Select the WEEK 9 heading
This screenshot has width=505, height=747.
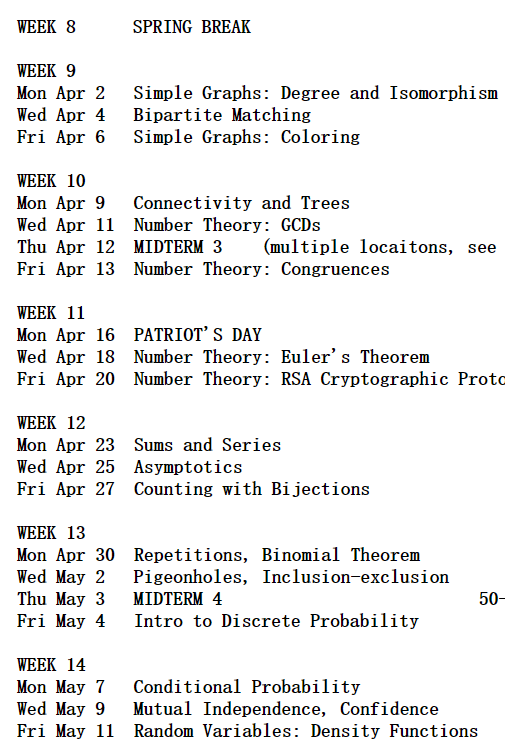46,71
